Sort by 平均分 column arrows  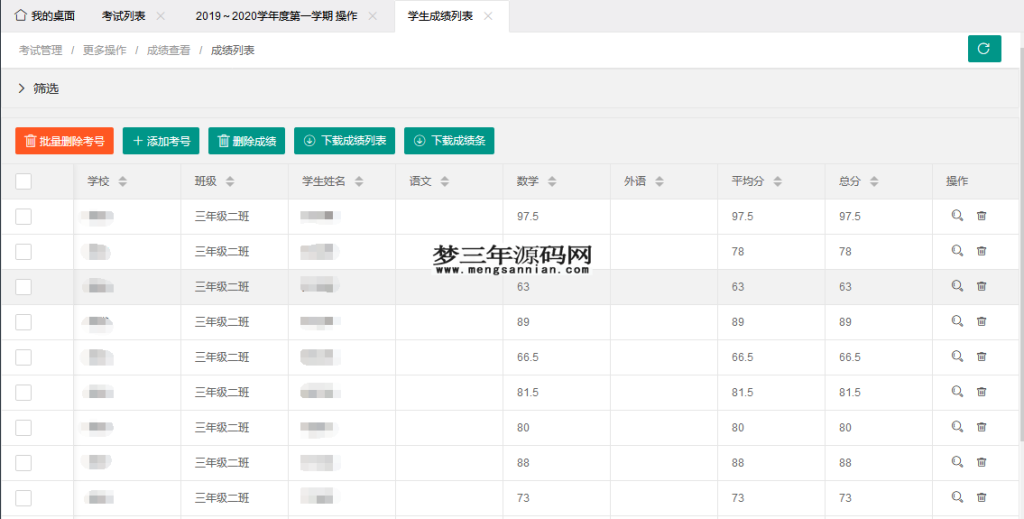pos(778,181)
